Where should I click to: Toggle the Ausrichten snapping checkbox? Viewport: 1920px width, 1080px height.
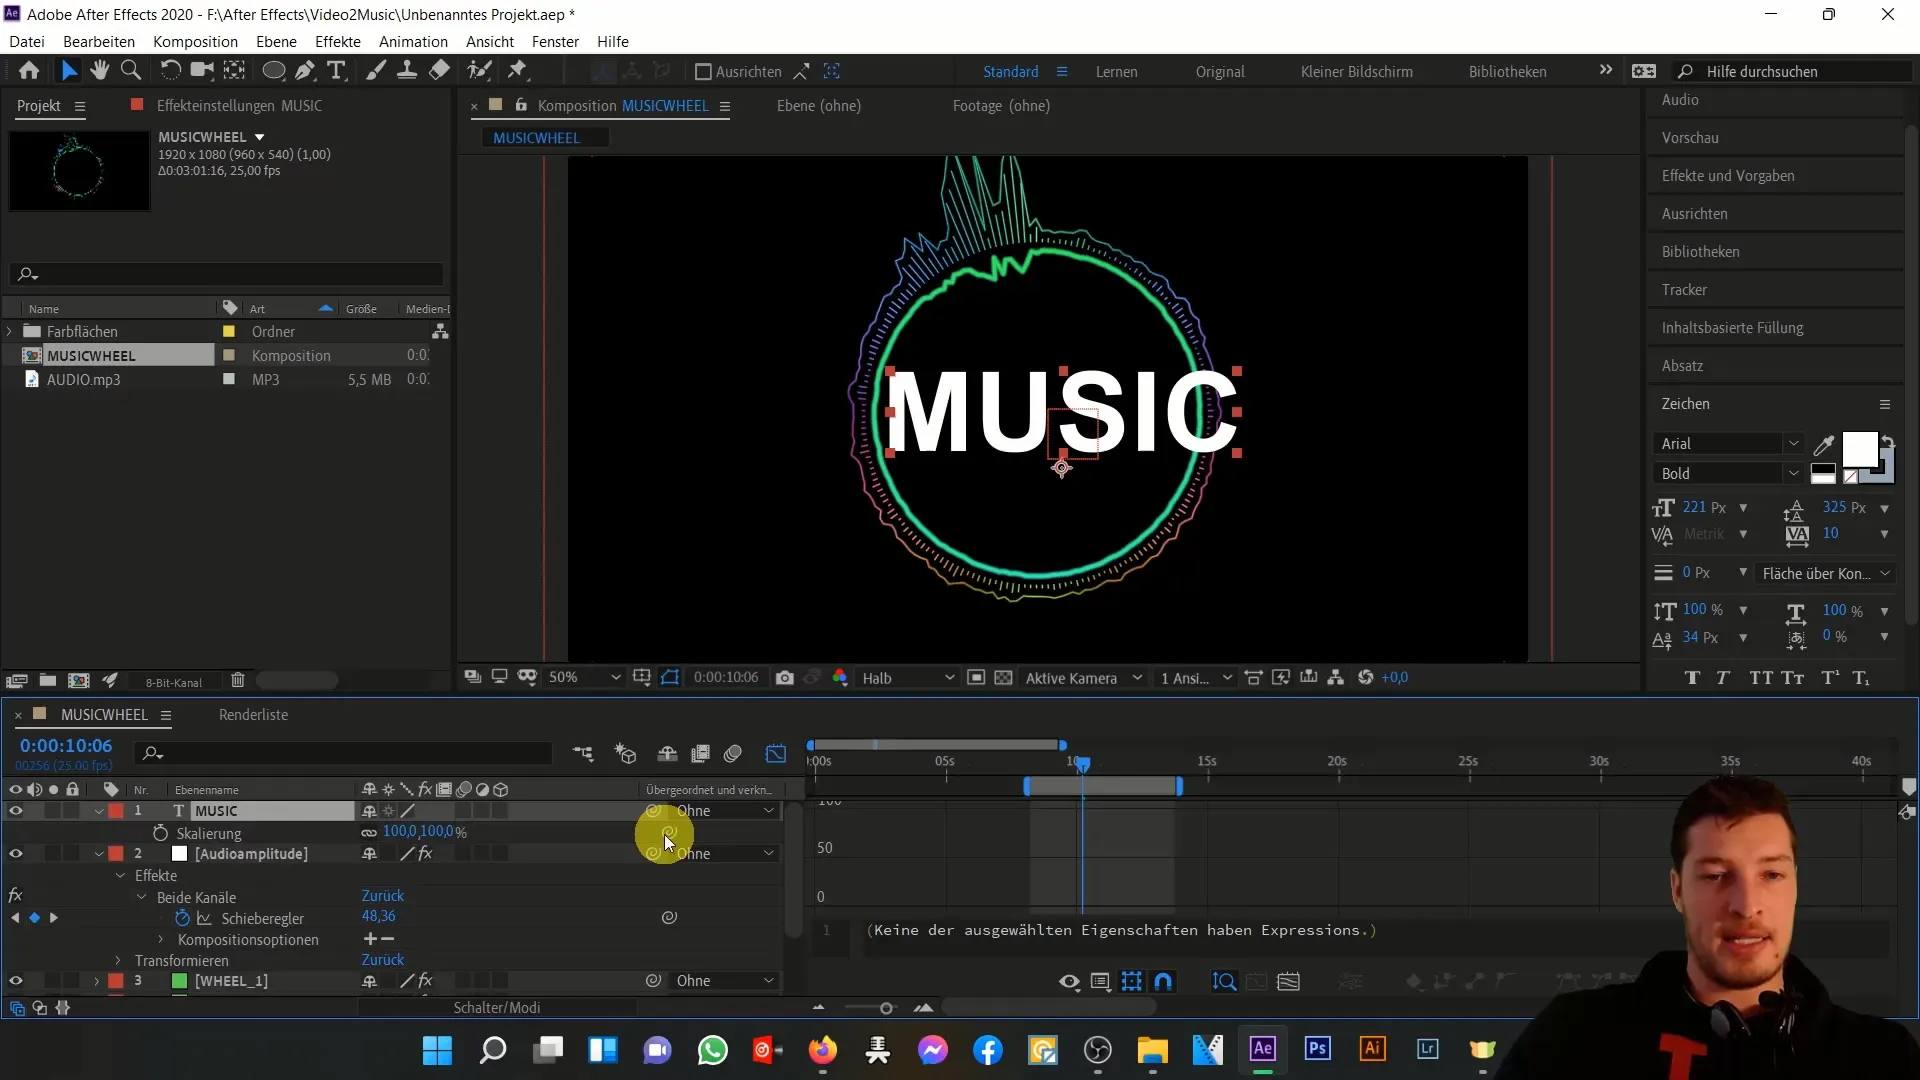[x=703, y=72]
